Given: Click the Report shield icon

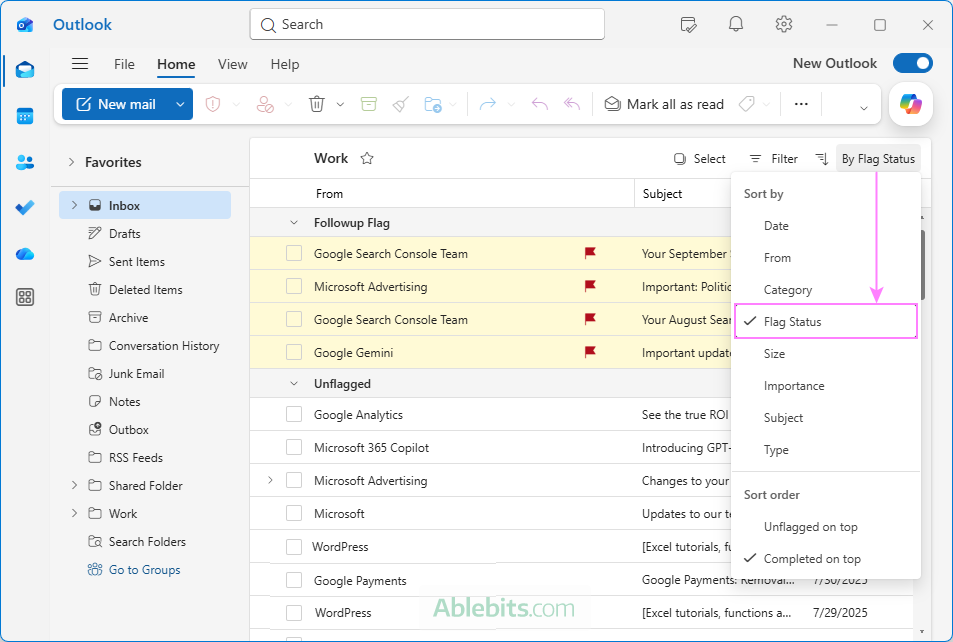Looking at the screenshot, I should click(213, 104).
